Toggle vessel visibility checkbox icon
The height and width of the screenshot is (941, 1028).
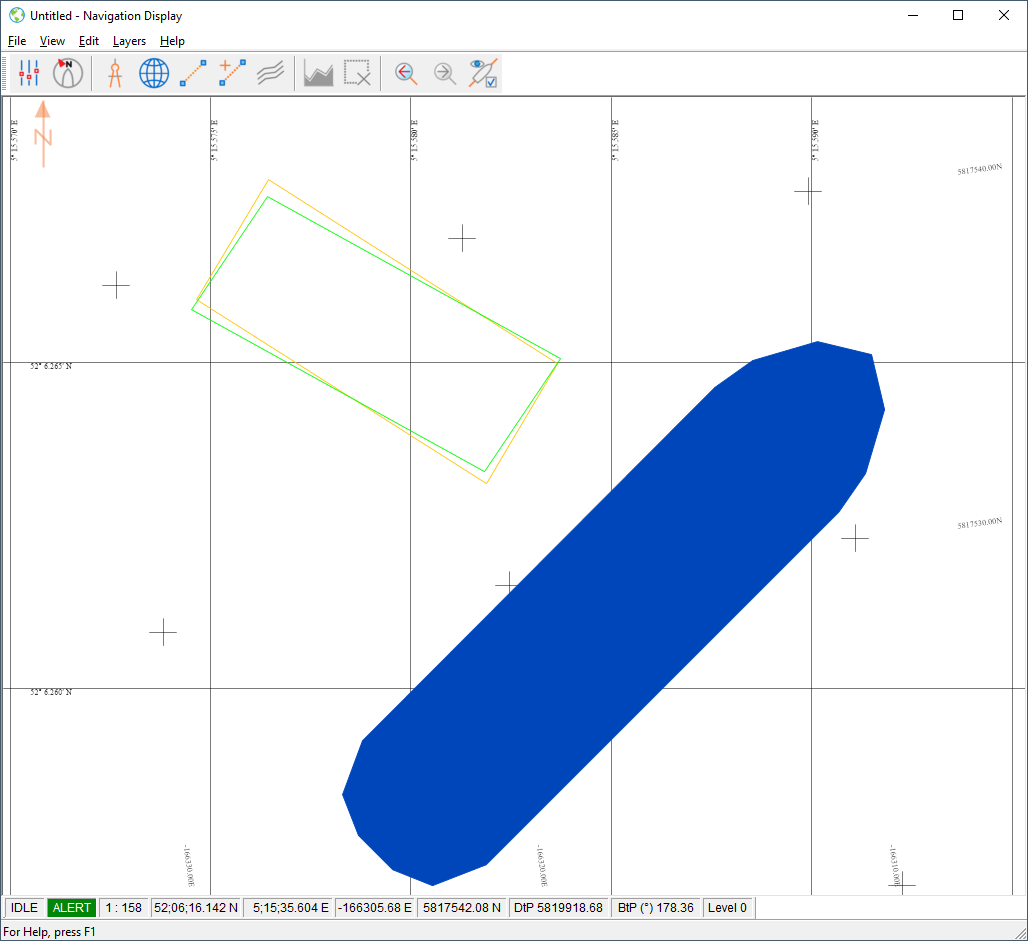pos(484,73)
